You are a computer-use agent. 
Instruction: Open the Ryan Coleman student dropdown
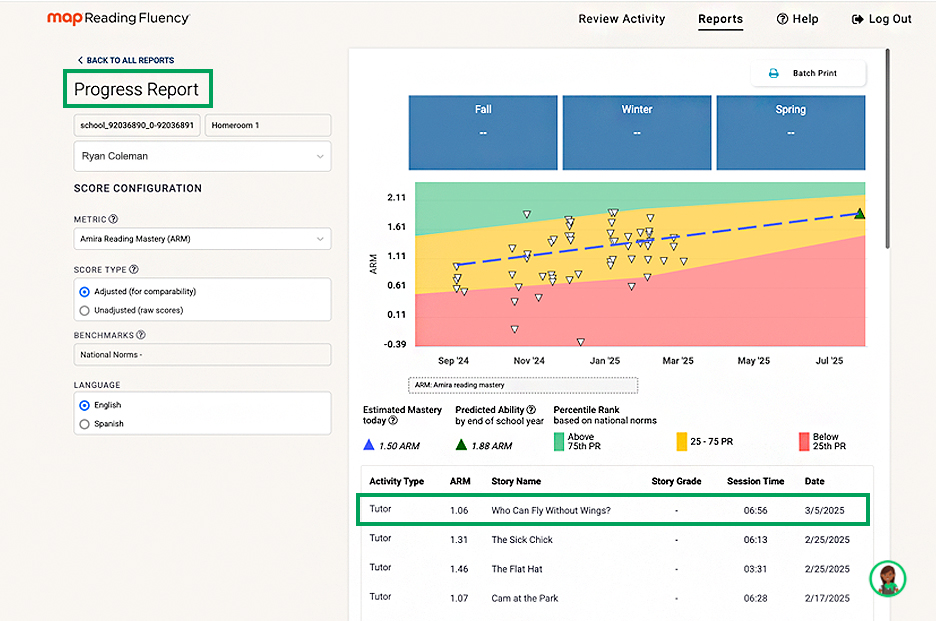pyautogui.click(x=202, y=156)
